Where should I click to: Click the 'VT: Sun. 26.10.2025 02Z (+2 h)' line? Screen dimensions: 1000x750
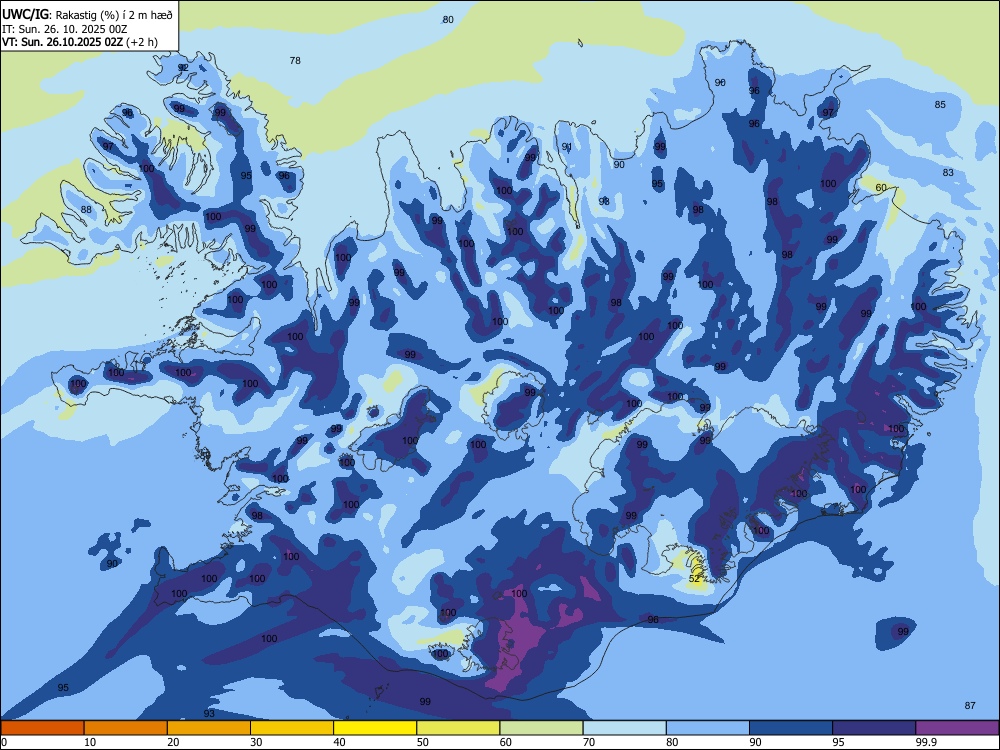click(80, 42)
